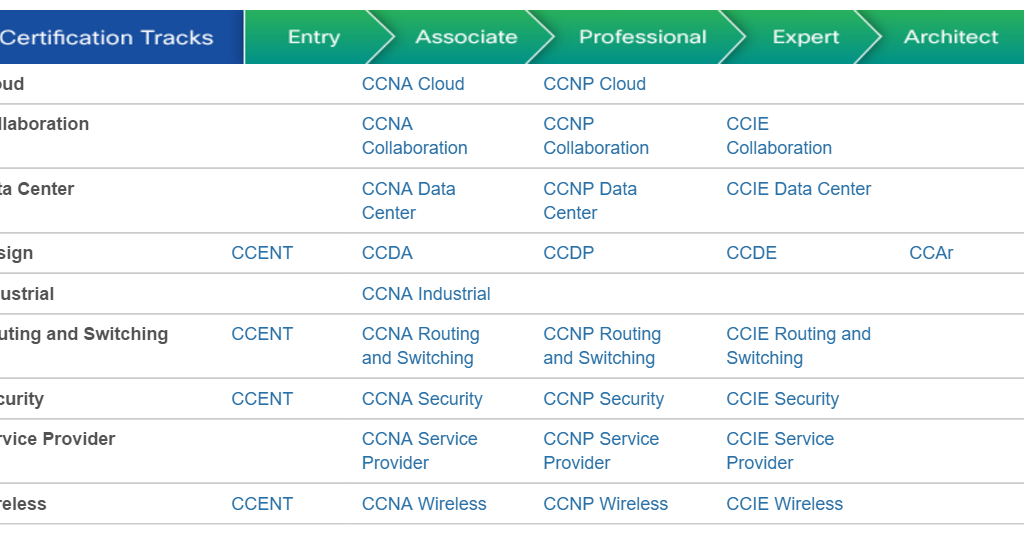Viewport: 1033px width, 542px height.
Task: Click the Entry level header
Action: pyautogui.click(x=314, y=37)
